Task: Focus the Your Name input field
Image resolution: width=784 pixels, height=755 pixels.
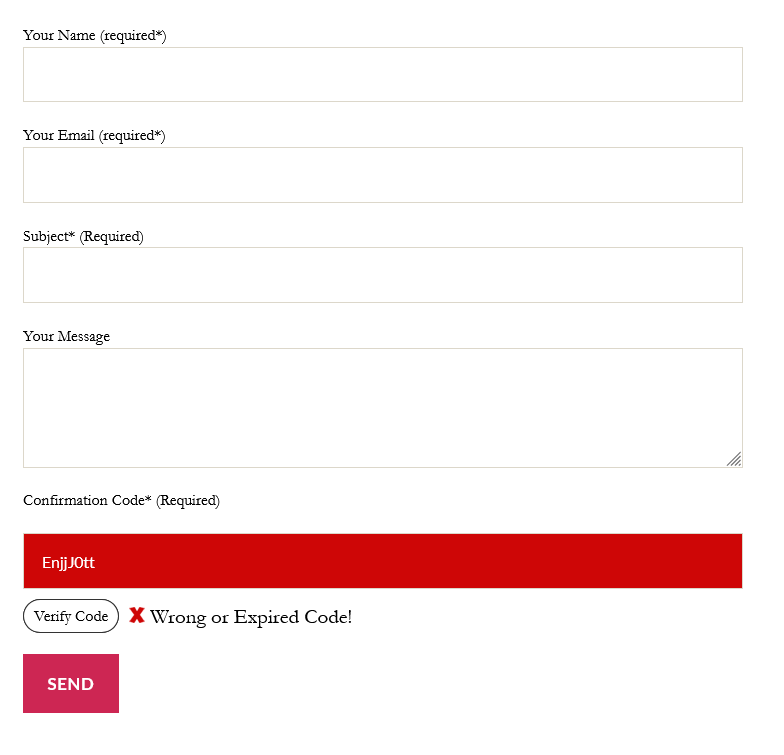Action: (x=382, y=75)
